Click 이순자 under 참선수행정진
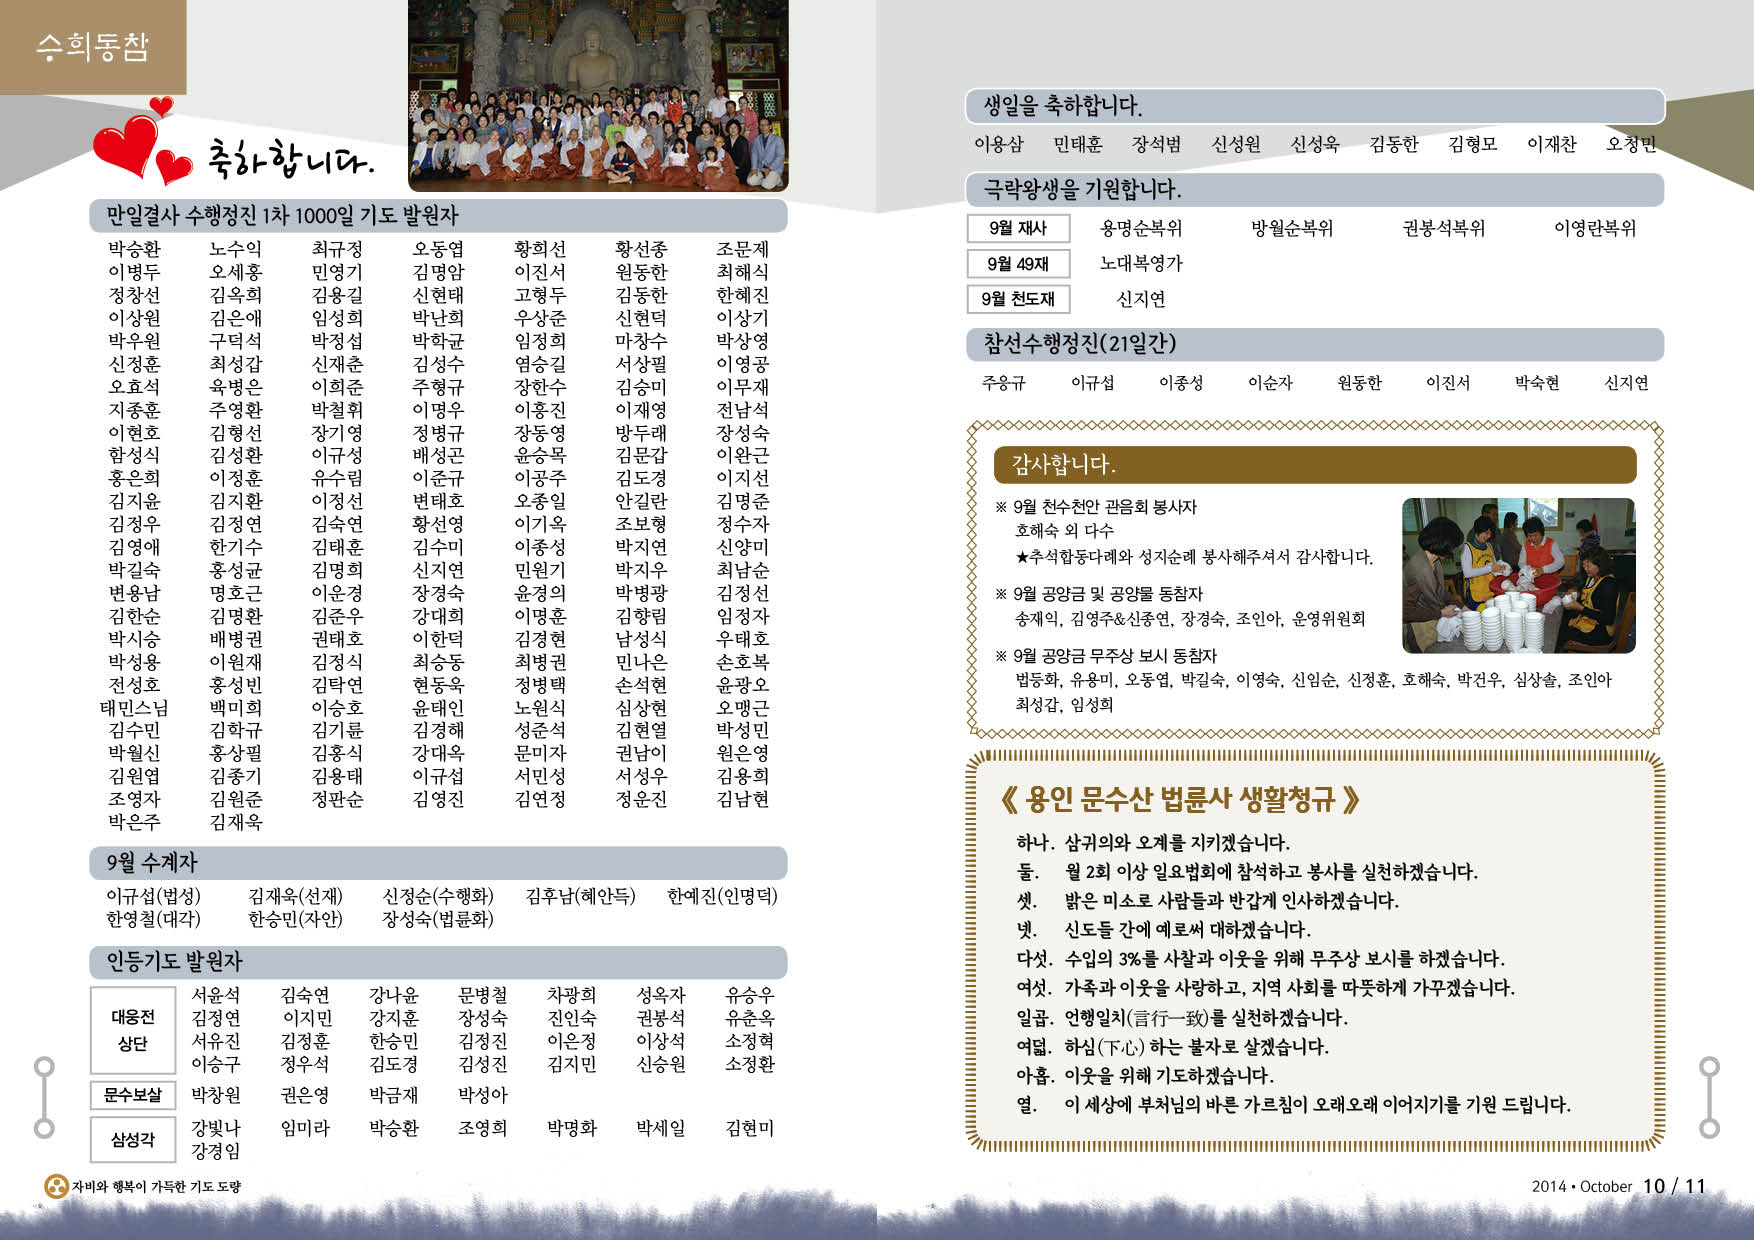Image resolution: width=1754 pixels, height=1240 pixels. pos(1270,383)
